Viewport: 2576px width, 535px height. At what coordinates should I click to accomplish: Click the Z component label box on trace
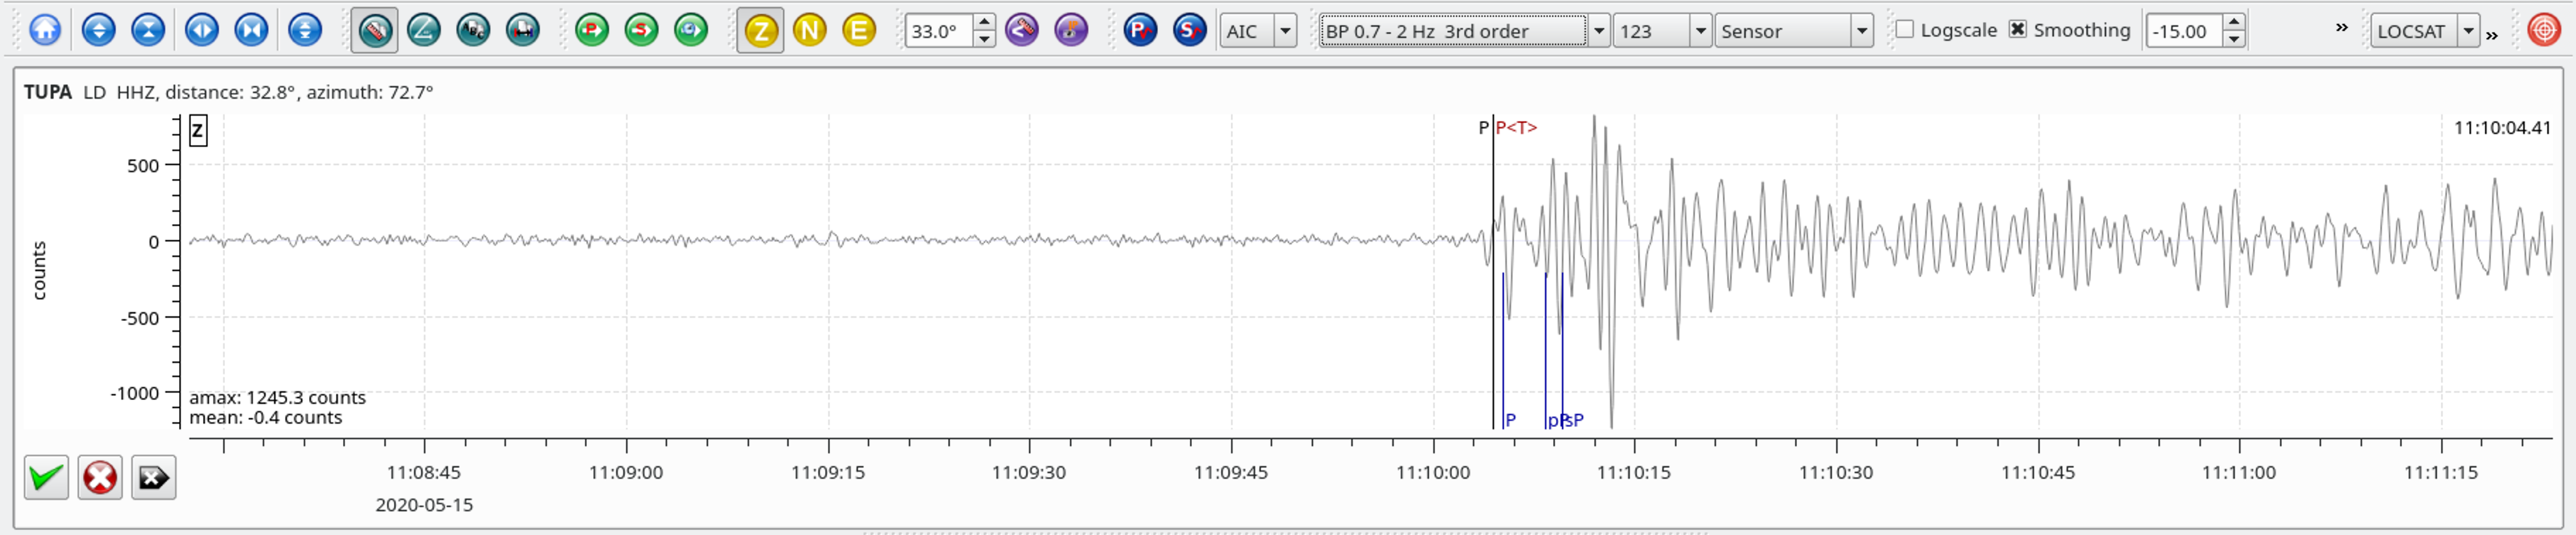[198, 130]
